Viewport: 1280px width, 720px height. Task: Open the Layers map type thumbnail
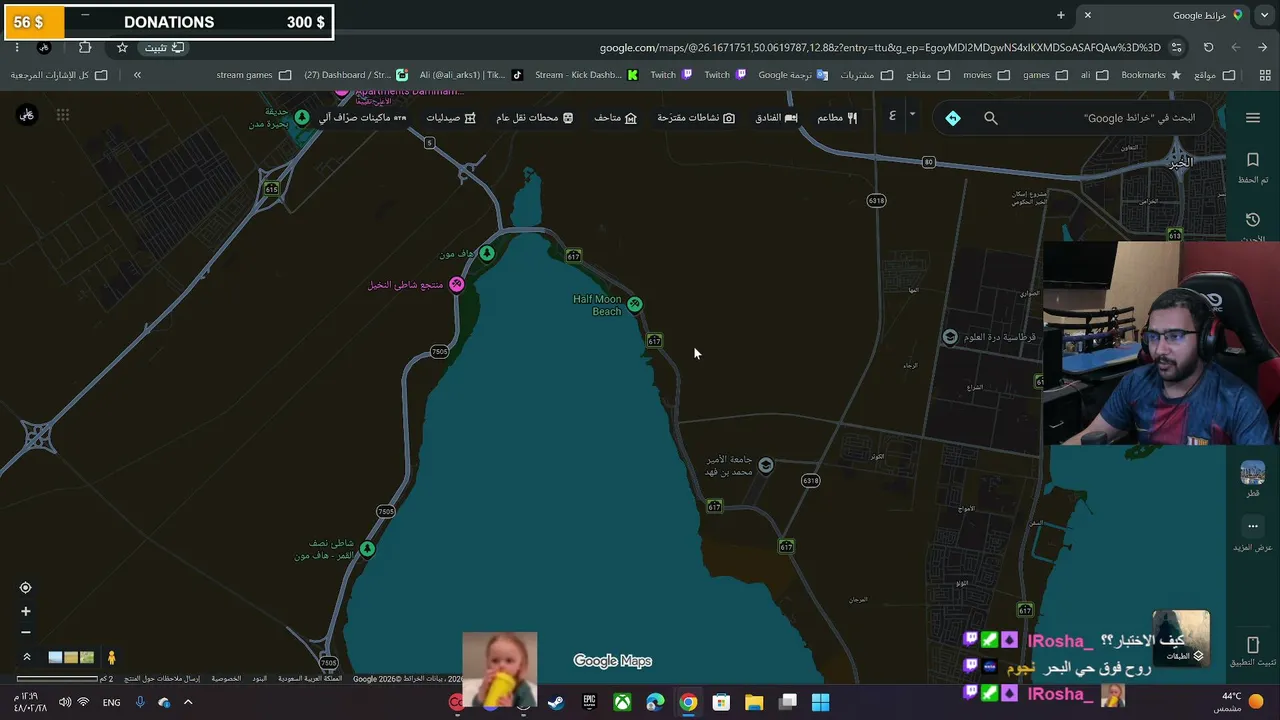point(1181,638)
